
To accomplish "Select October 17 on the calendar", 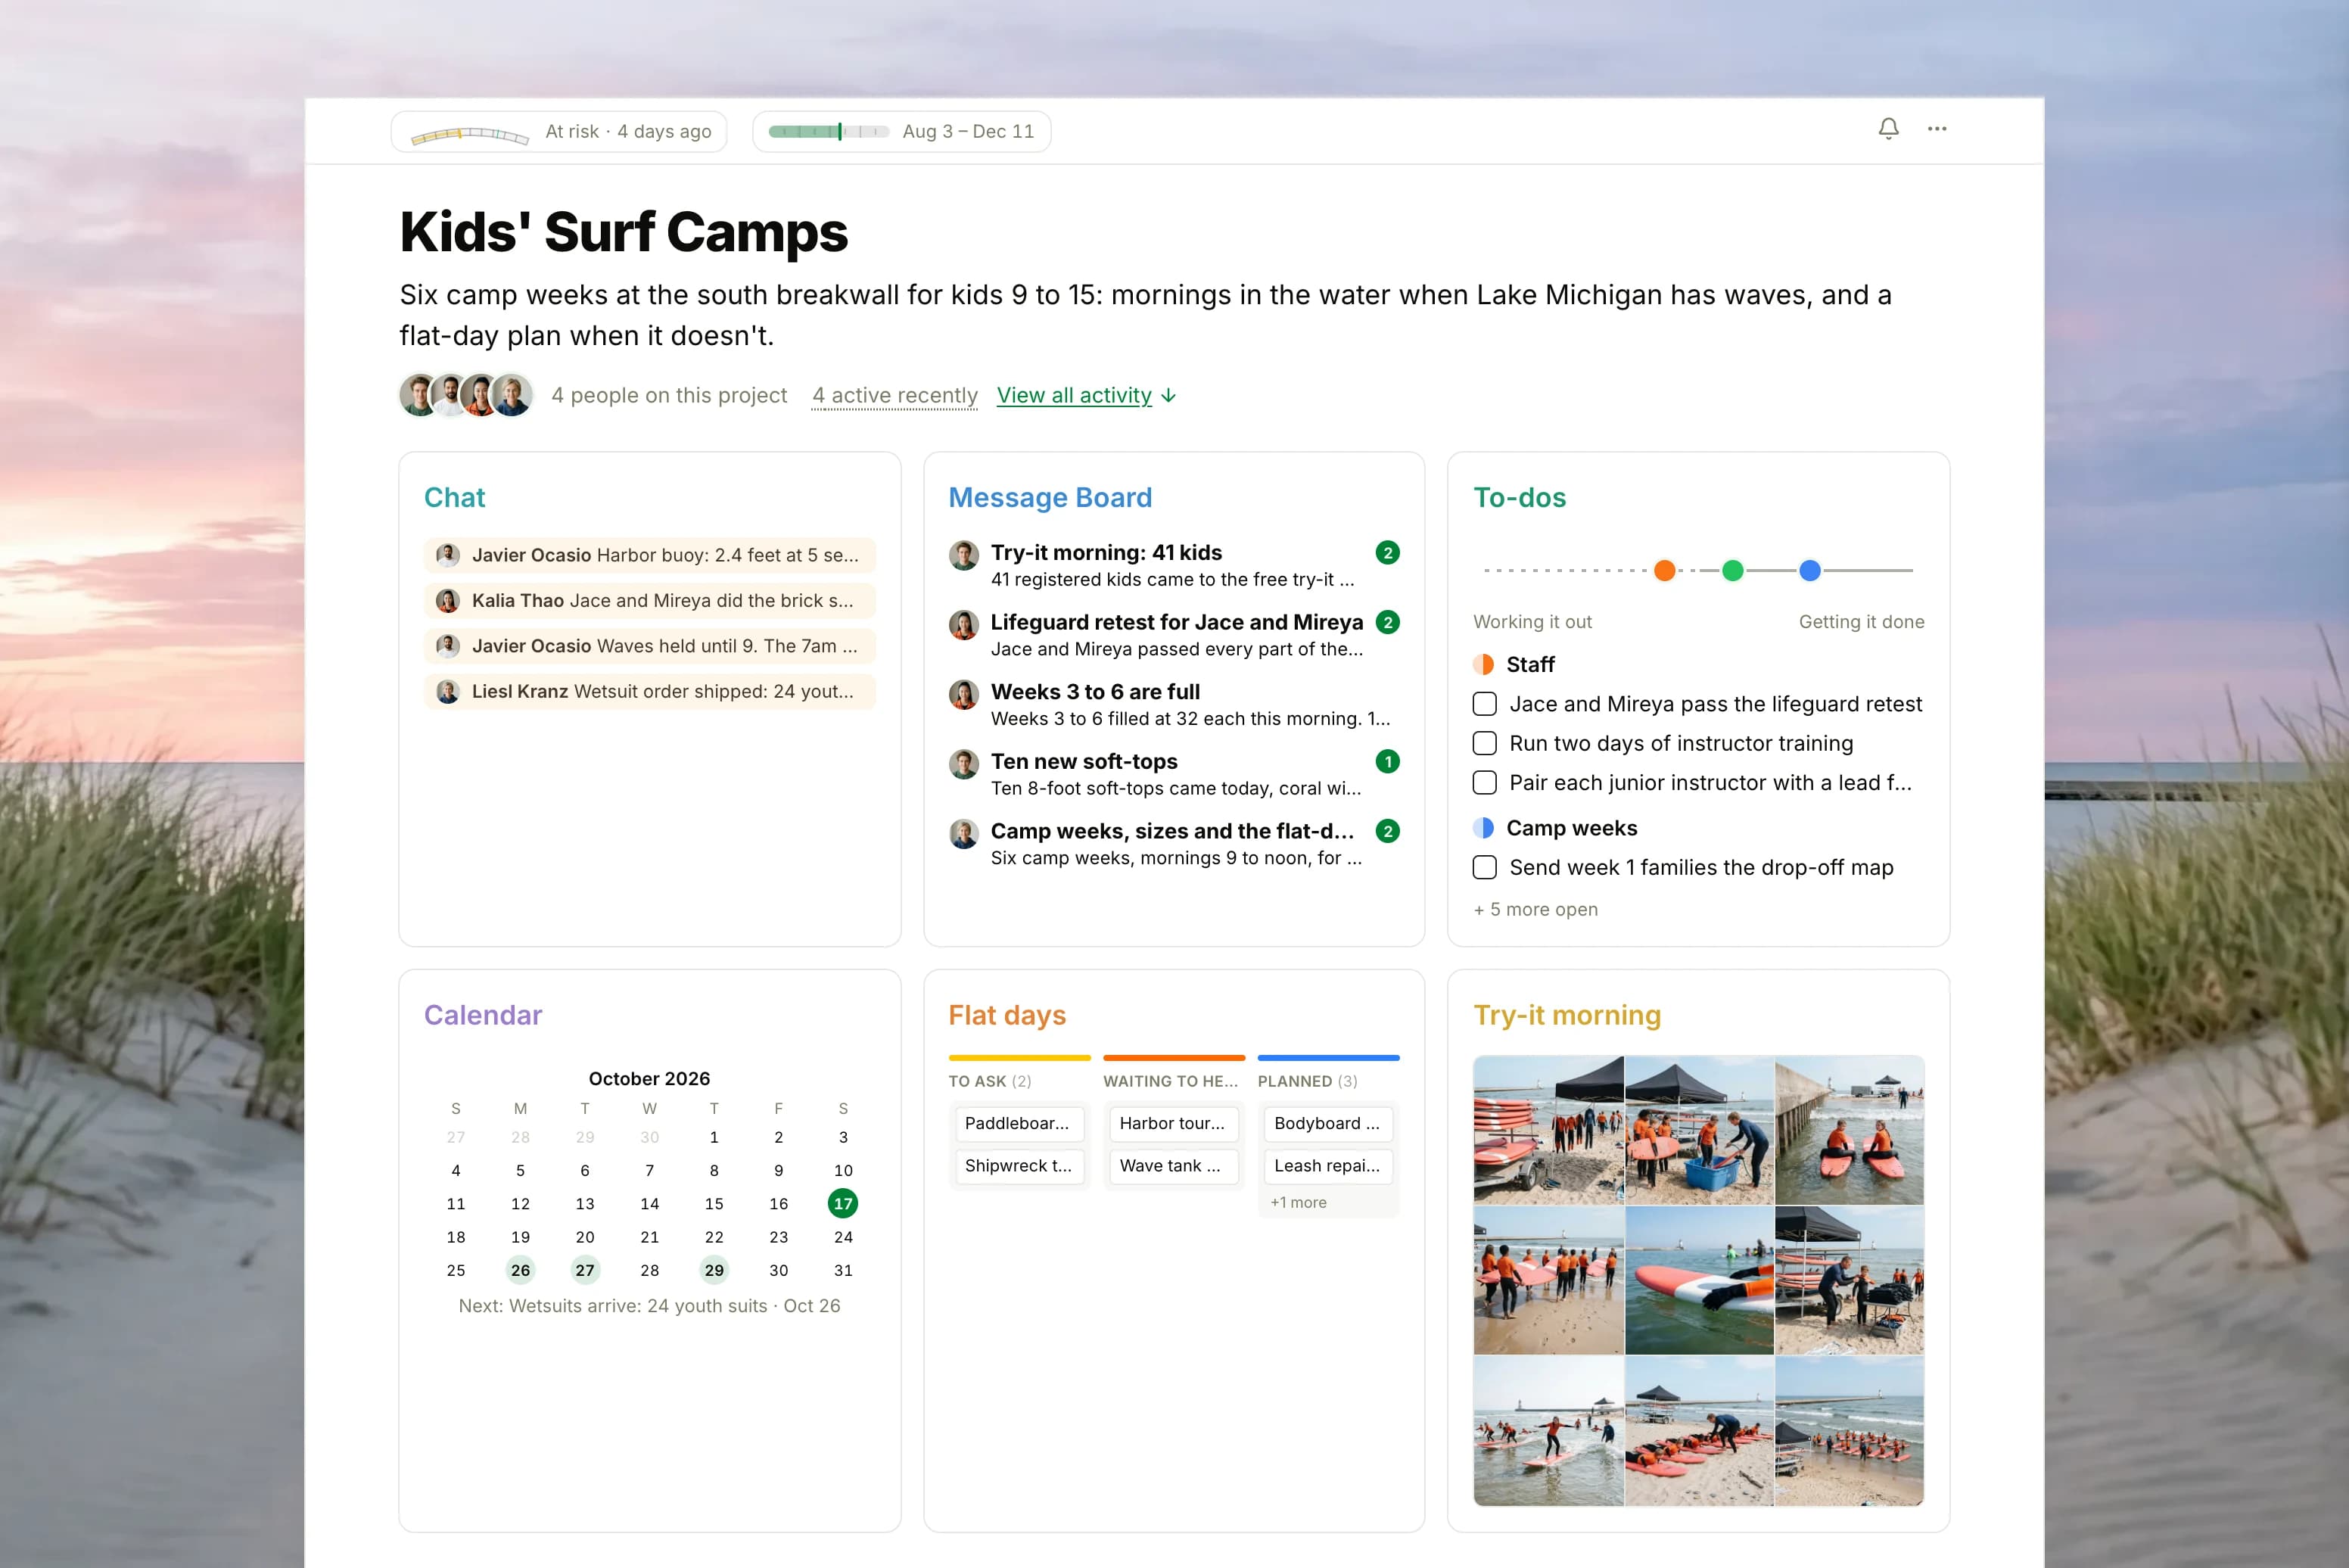I will point(843,1203).
